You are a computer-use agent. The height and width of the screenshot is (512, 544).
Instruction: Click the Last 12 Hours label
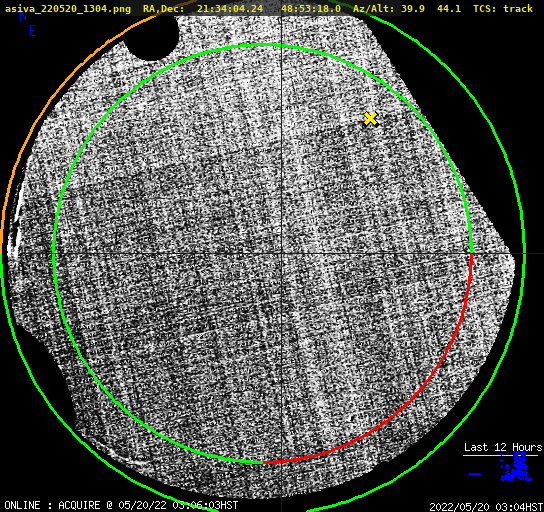point(503,447)
